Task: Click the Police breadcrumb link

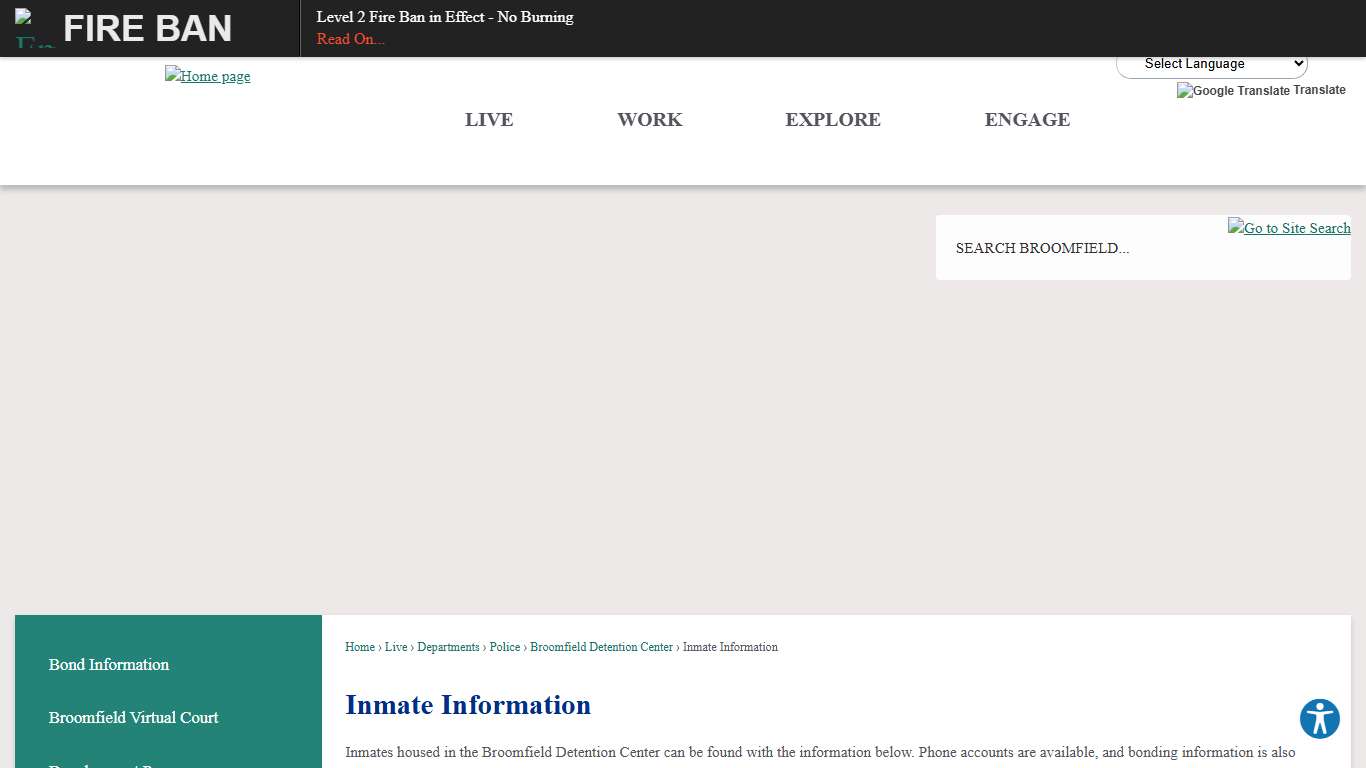Action: 505,647
